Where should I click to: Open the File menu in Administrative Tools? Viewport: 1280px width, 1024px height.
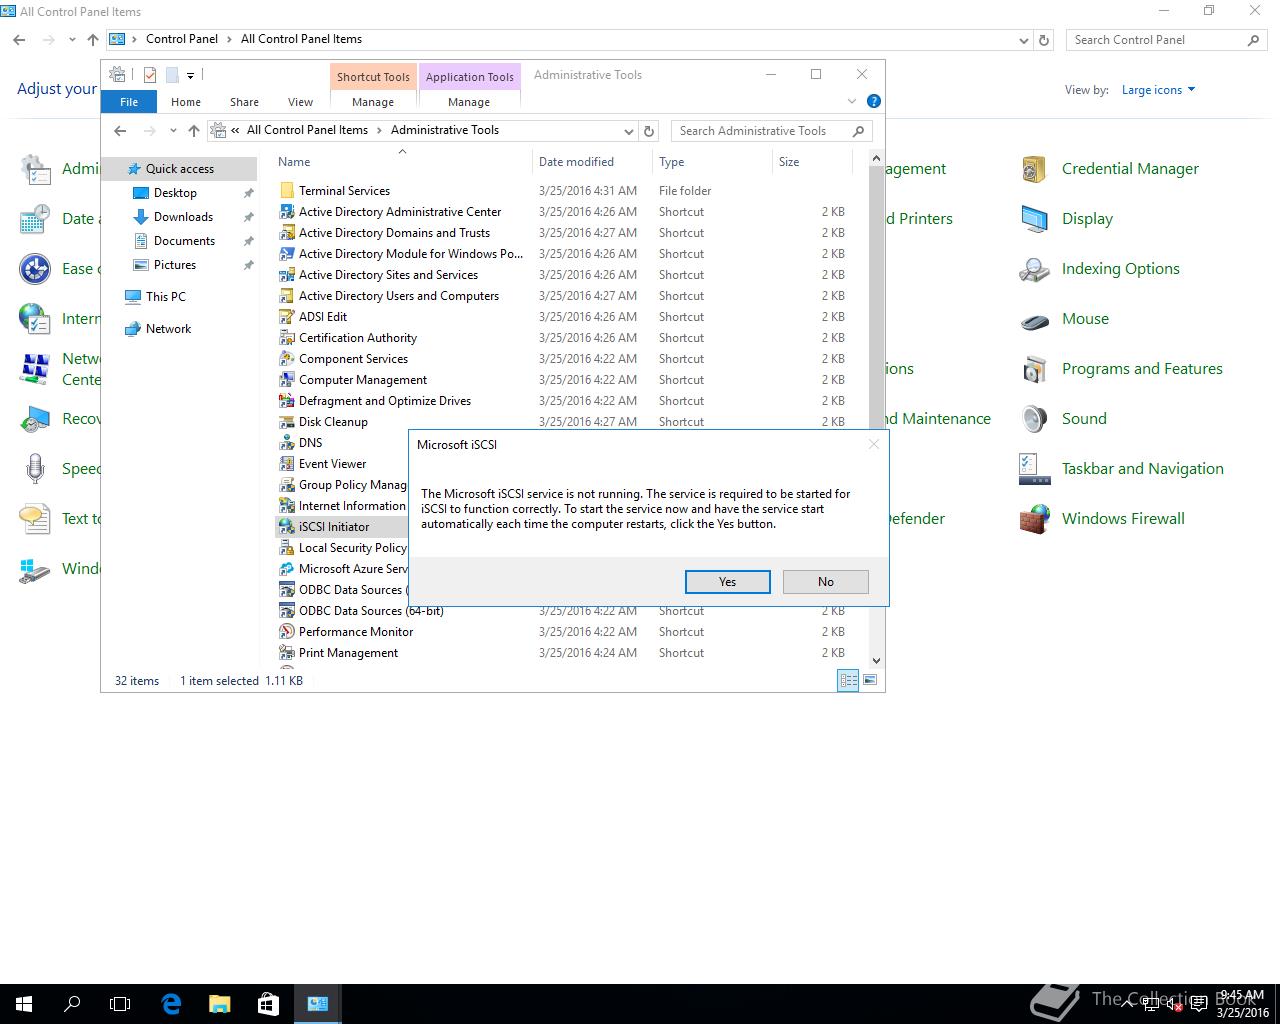(x=129, y=102)
